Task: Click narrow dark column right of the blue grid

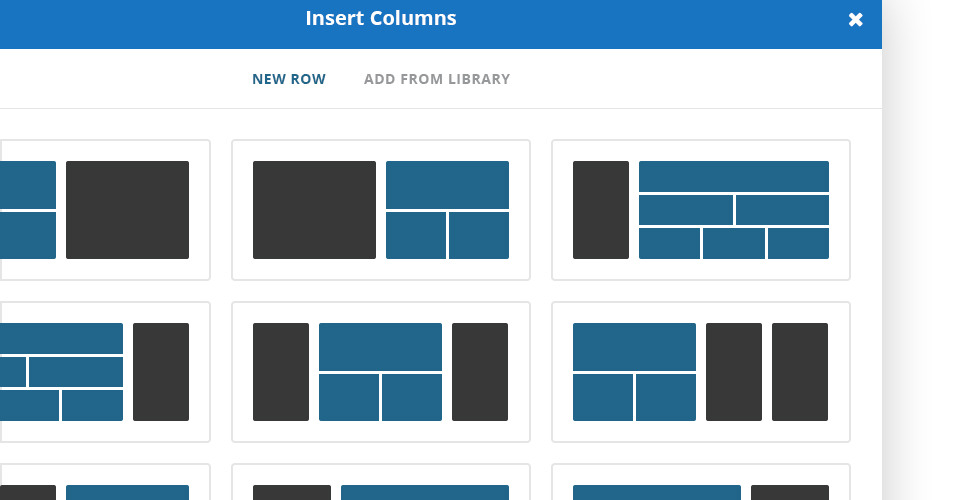Action: click(161, 372)
